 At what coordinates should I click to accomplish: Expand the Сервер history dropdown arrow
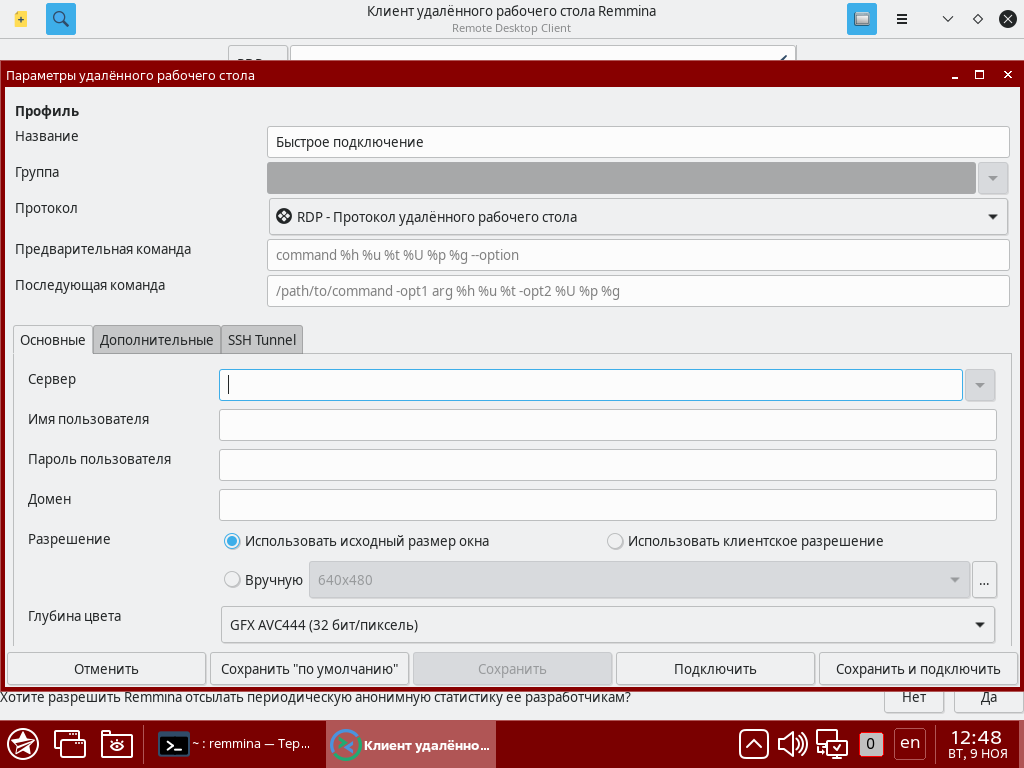[x=981, y=385]
